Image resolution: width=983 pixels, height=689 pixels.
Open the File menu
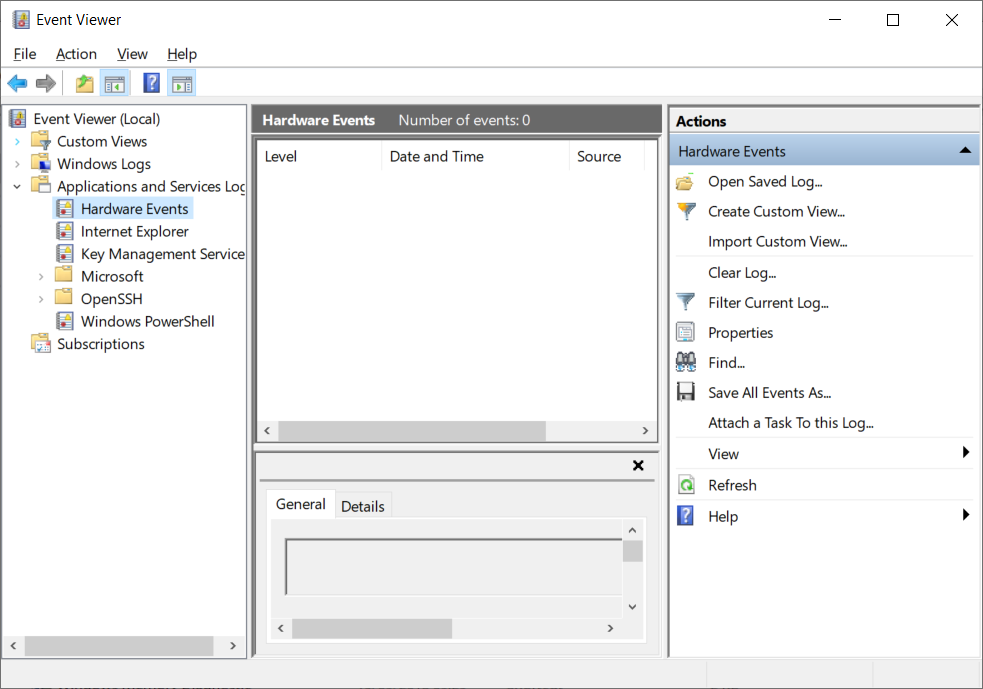click(24, 54)
